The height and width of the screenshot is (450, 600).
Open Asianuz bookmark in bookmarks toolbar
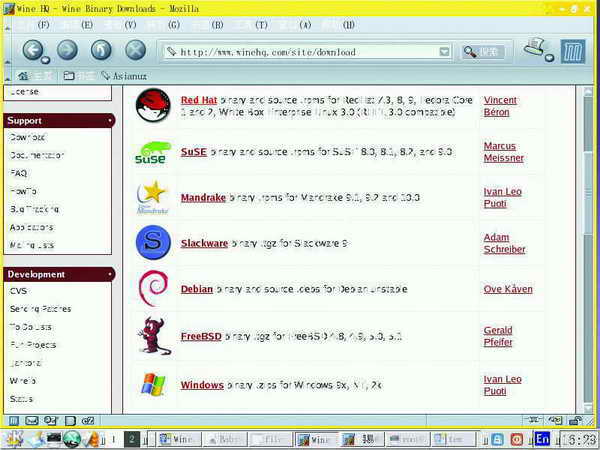coord(125,75)
